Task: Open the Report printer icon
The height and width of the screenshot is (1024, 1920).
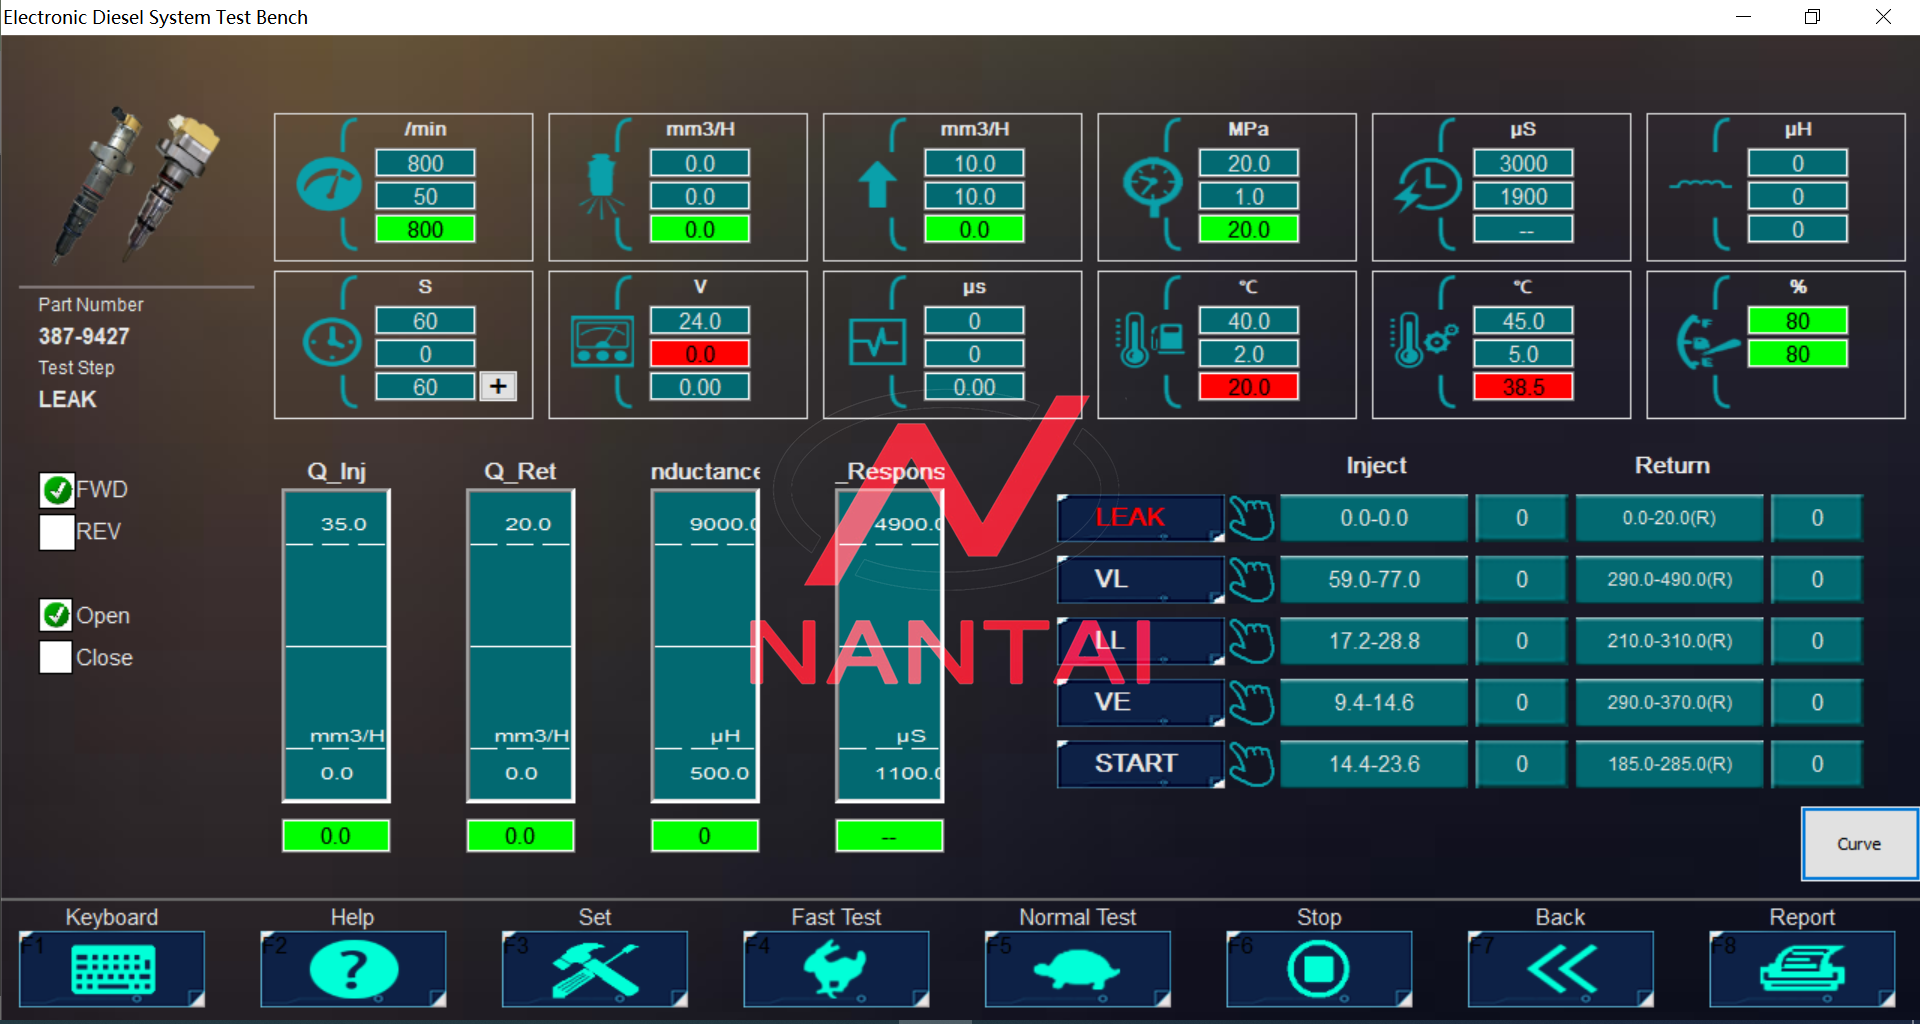Action: click(x=1802, y=968)
